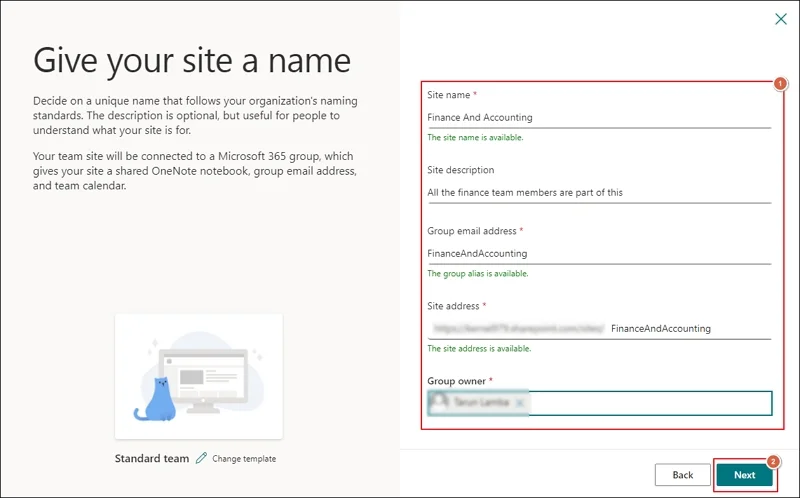Select the Standard team template thumbnail
Viewport: 800px width, 498px height.
point(199,377)
